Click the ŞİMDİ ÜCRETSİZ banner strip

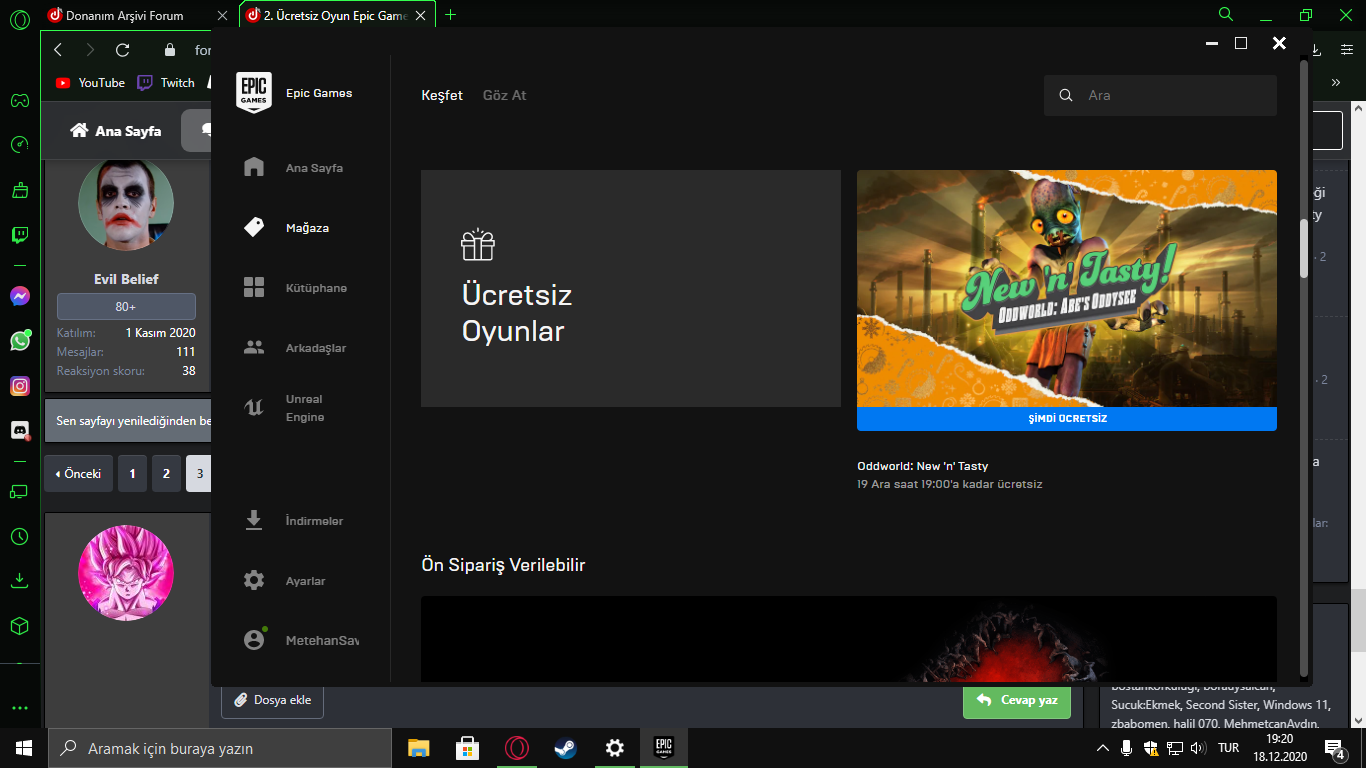[1067, 419]
